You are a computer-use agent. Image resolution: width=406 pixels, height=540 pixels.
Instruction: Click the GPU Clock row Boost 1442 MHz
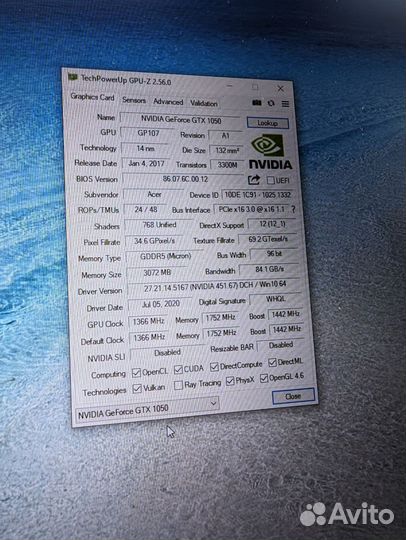tap(285, 314)
